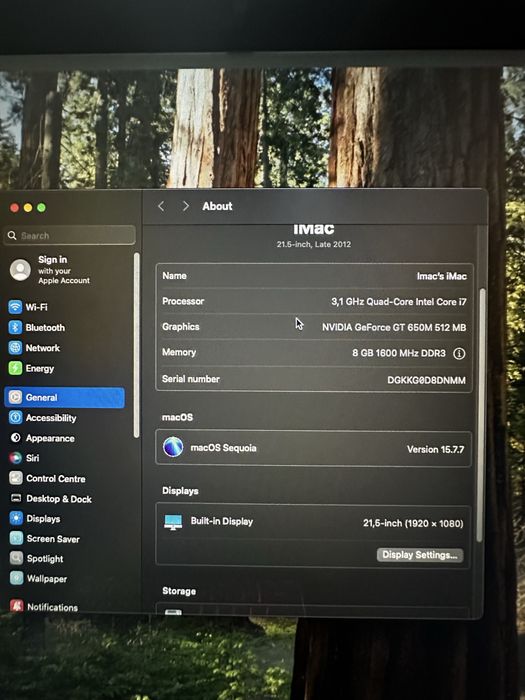Click the Memory info icon
The width and height of the screenshot is (525, 700).
[459, 354]
